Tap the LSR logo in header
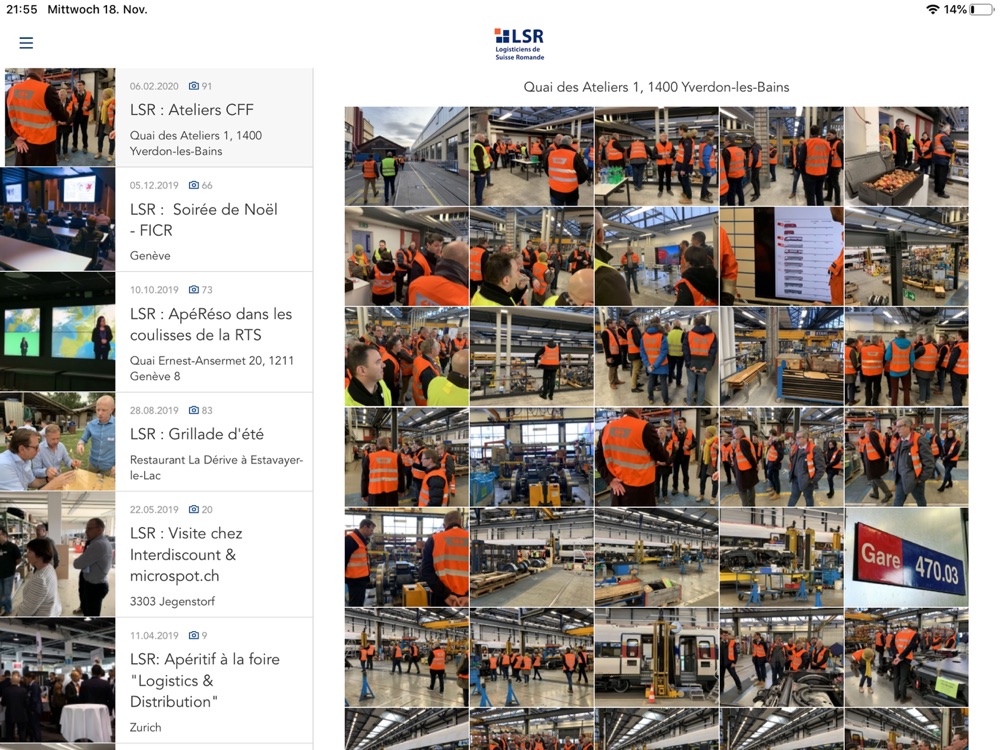The image size is (1000, 750). click(x=519, y=44)
